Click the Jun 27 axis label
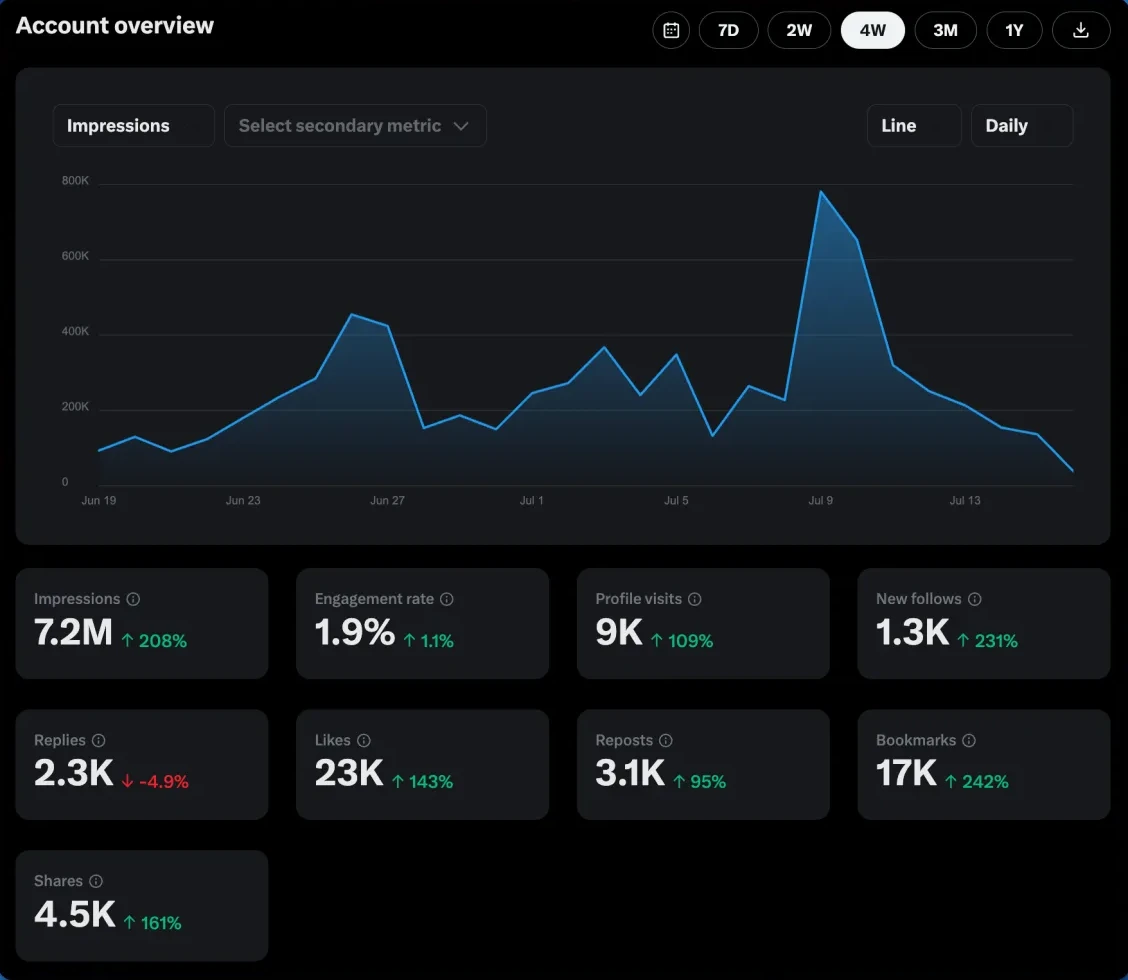The height and width of the screenshot is (980, 1128). pyautogui.click(x=387, y=500)
